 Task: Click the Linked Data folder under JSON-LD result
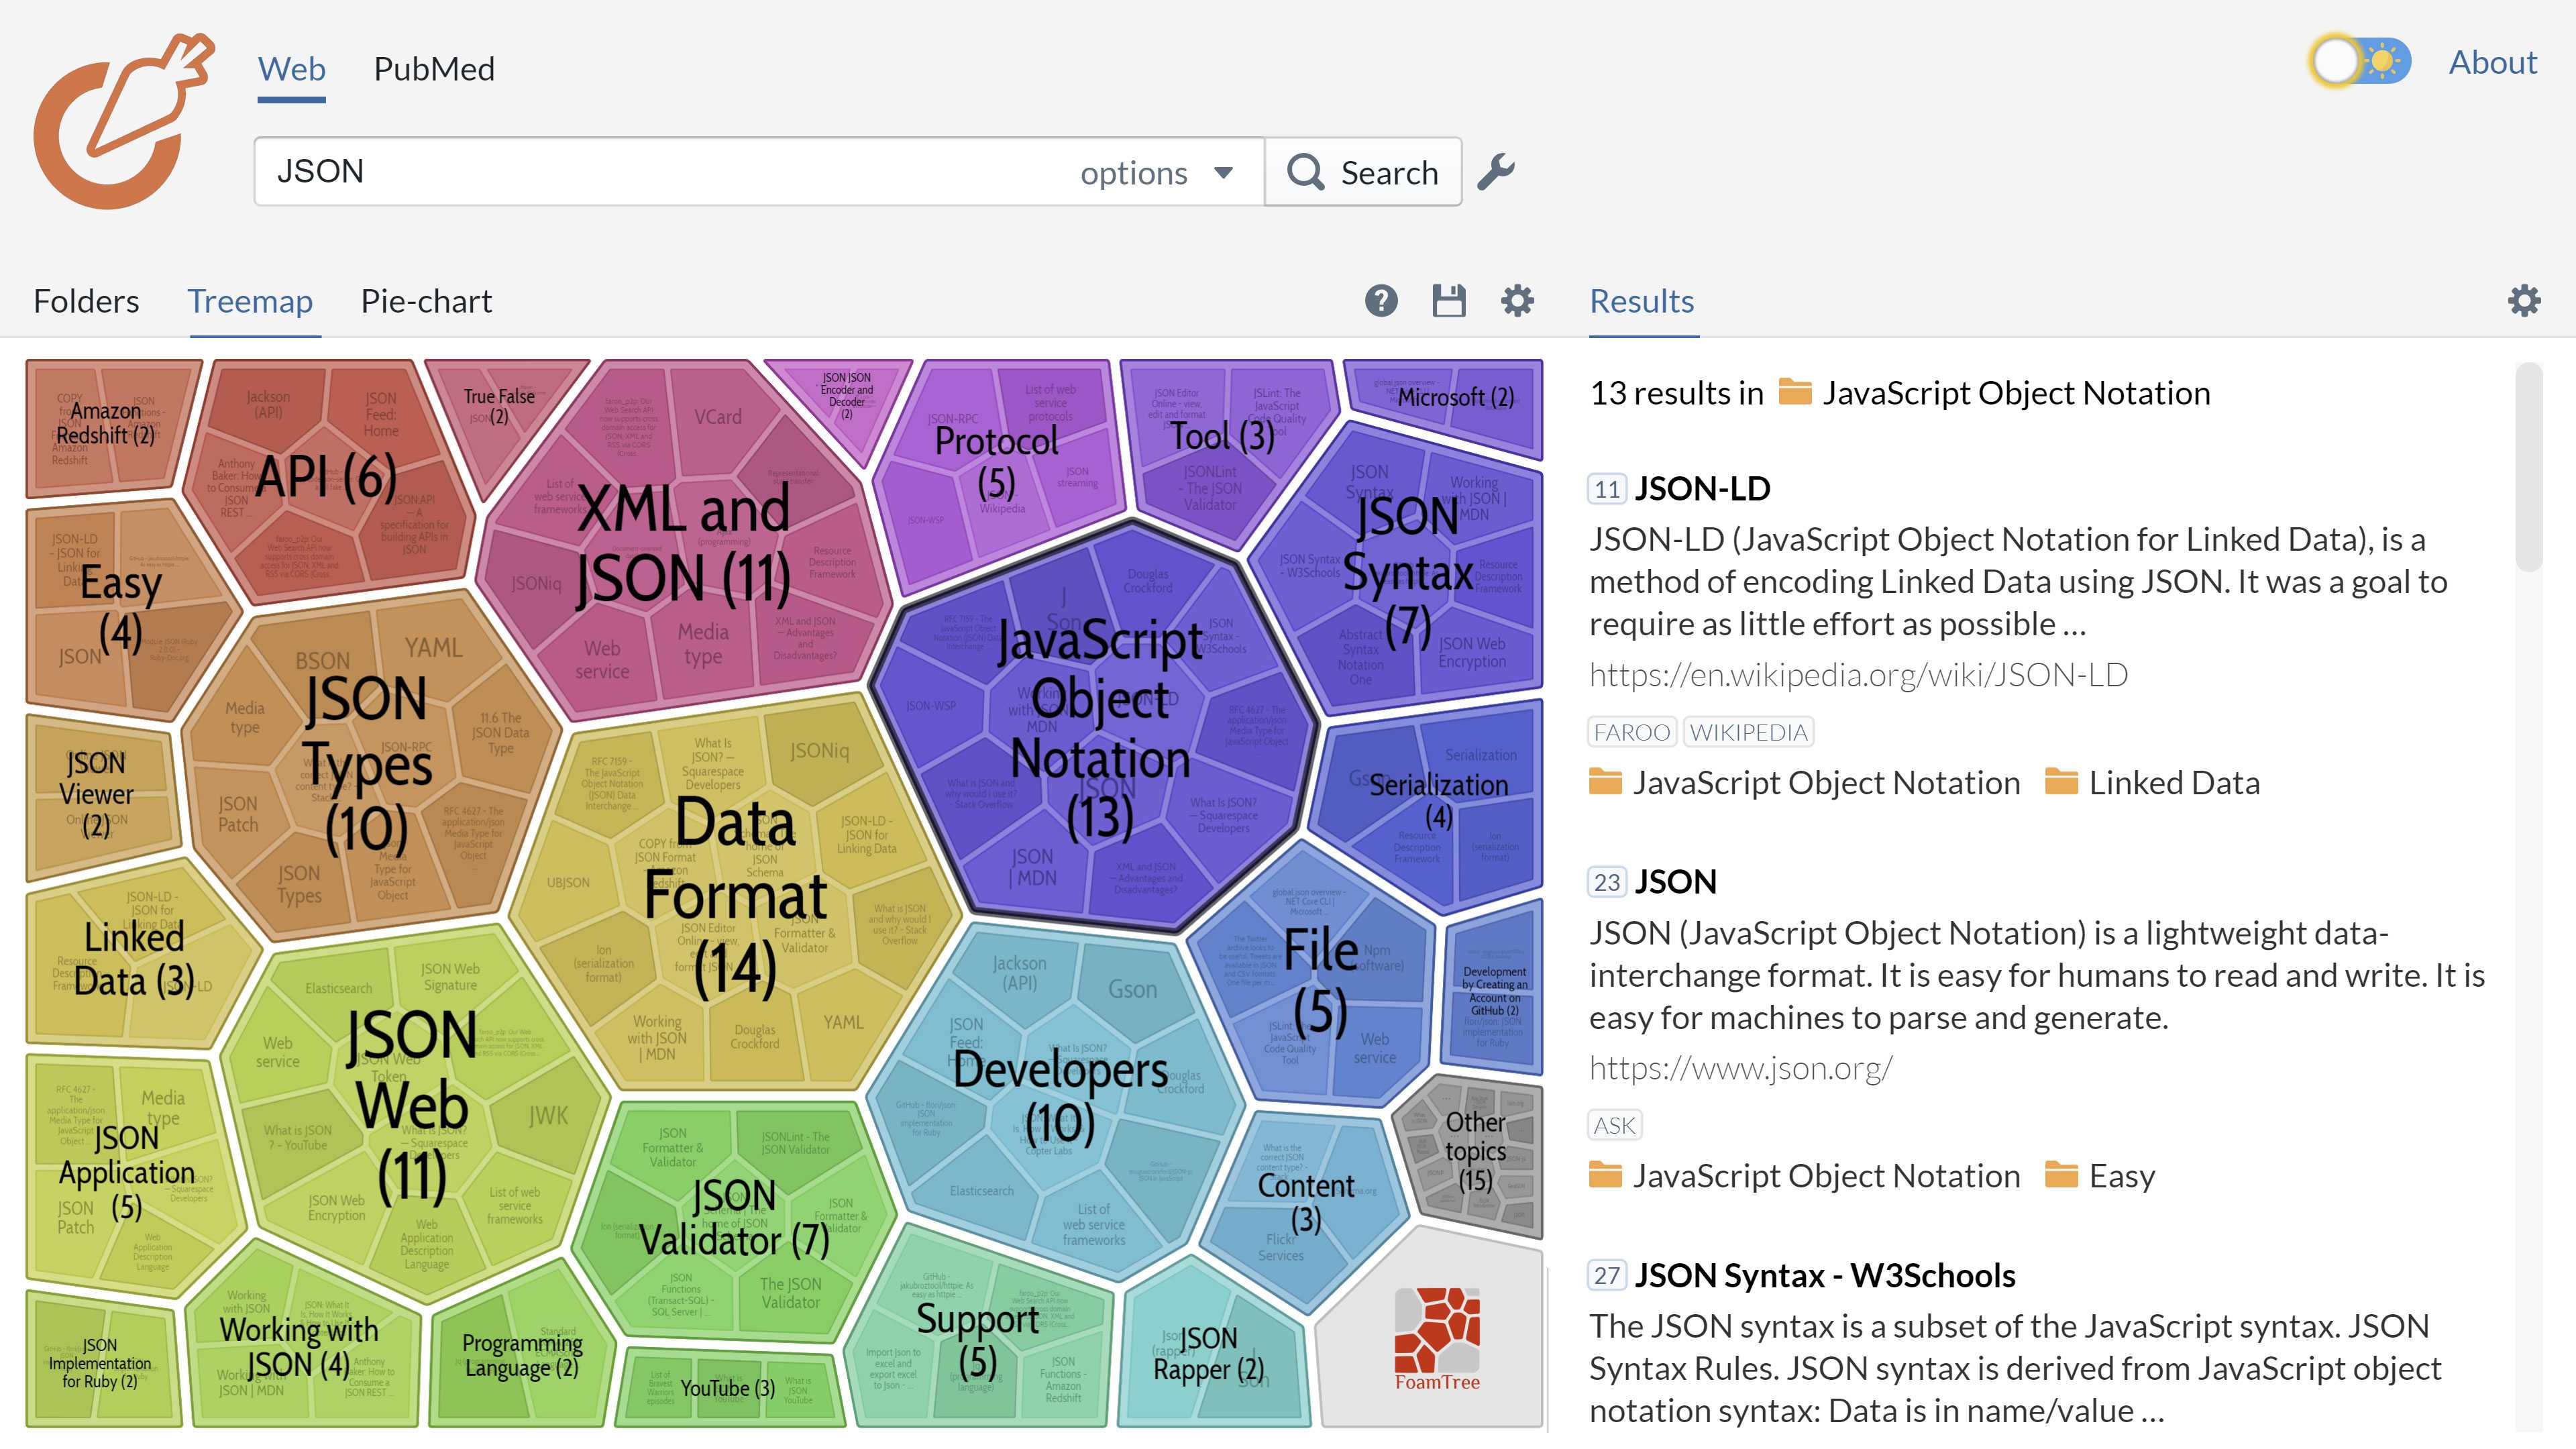pyautogui.click(x=2173, y=783)
